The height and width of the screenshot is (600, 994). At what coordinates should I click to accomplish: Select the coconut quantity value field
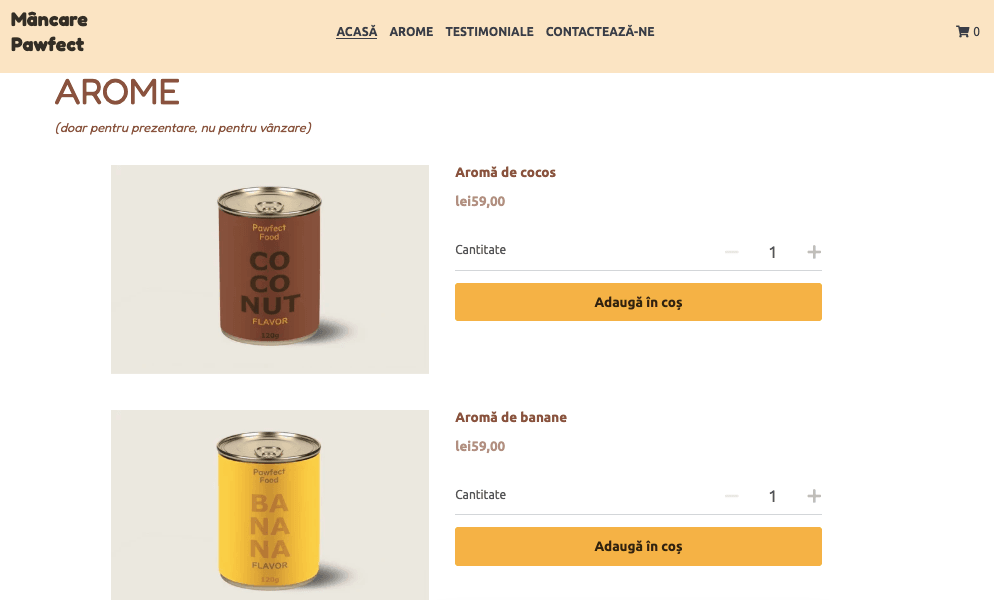(x=772, y=252)
